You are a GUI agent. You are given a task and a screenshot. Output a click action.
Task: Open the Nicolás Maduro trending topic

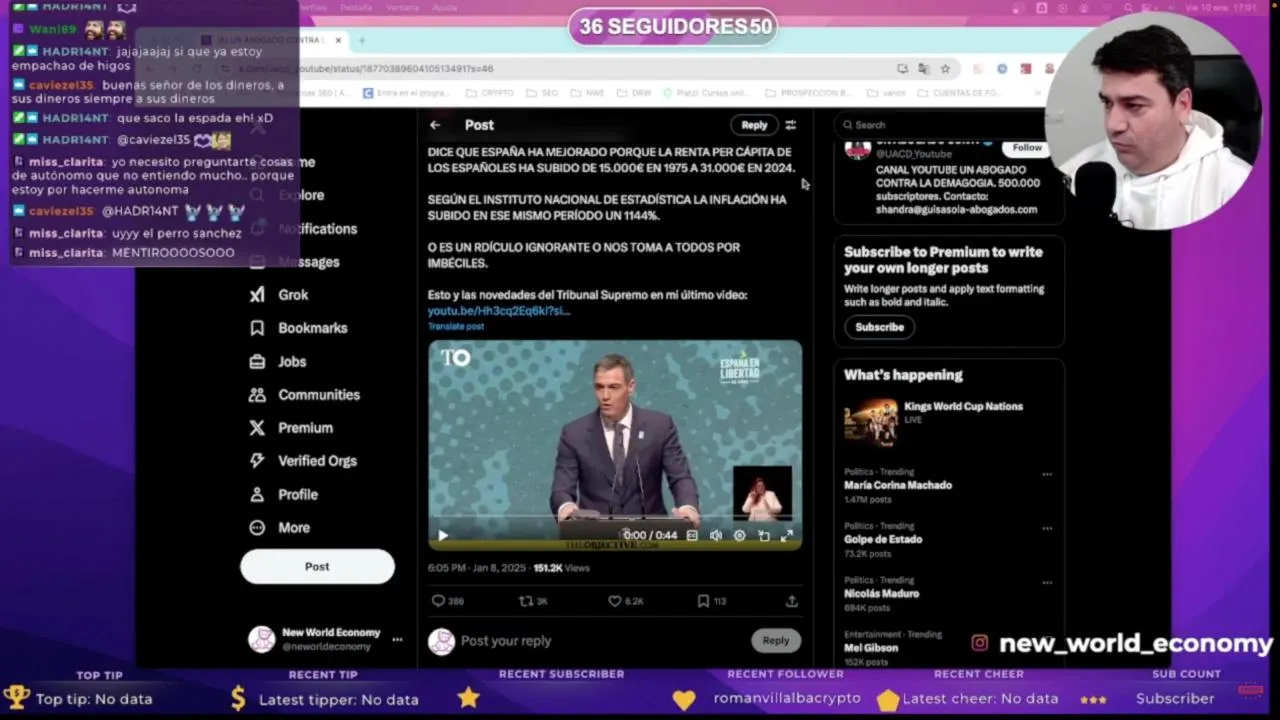881,593
